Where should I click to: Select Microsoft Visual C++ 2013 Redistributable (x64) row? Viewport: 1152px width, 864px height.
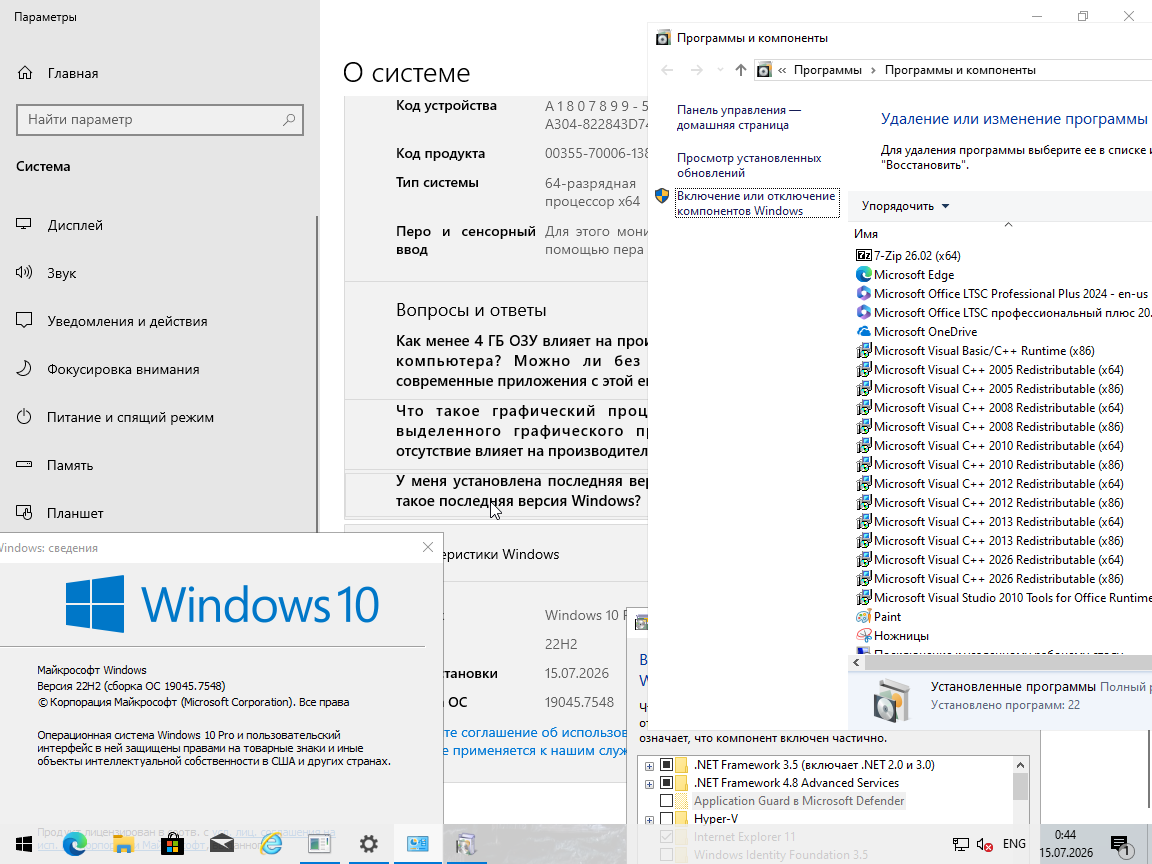point(990,522)
